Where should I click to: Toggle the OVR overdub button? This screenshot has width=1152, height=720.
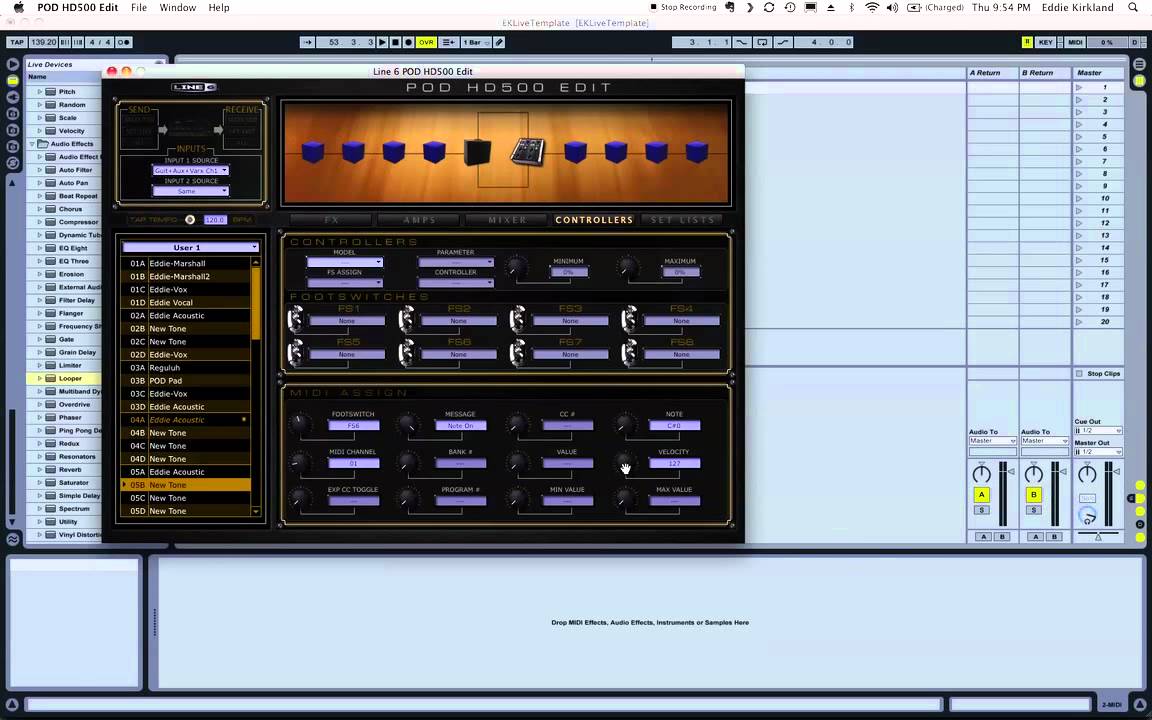(x=426, y=43)
